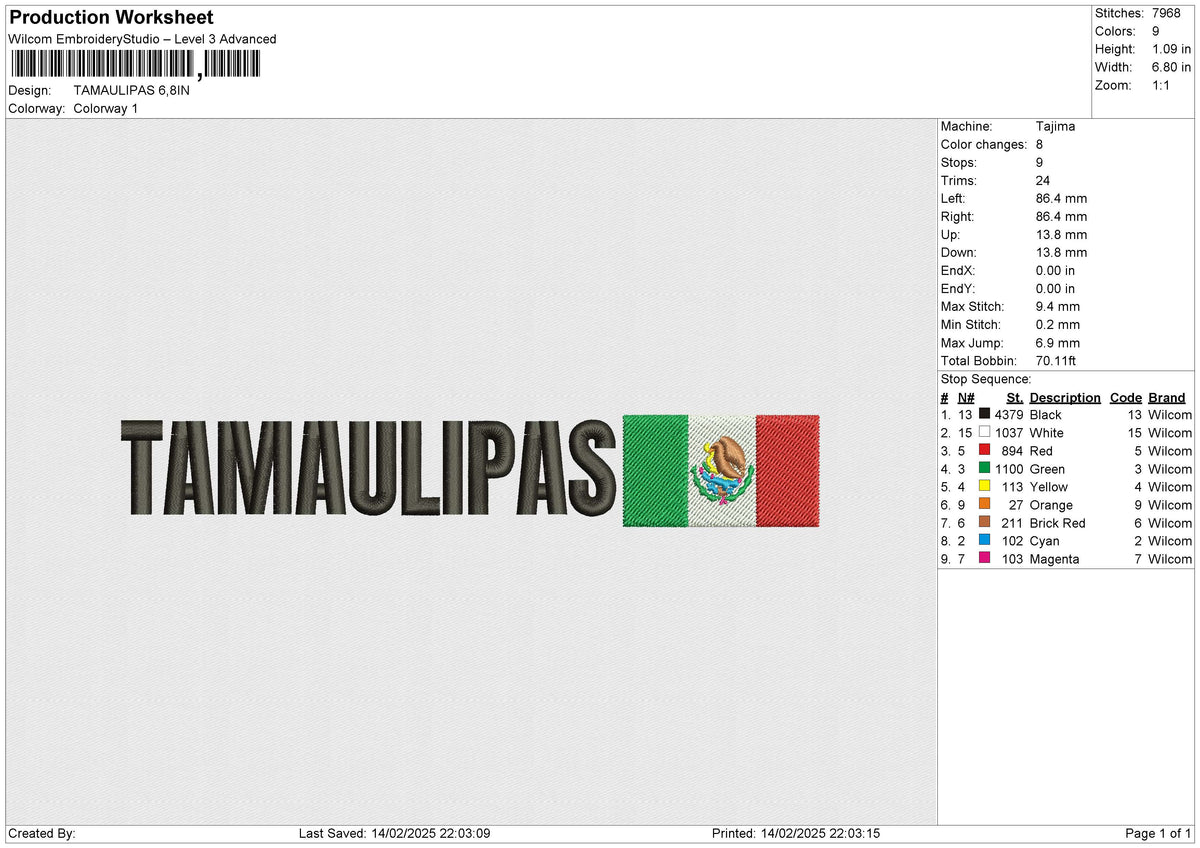Select the 'Orange' description text
Viewport: 1200px width, 848px height.
(x=1051, y=505)
